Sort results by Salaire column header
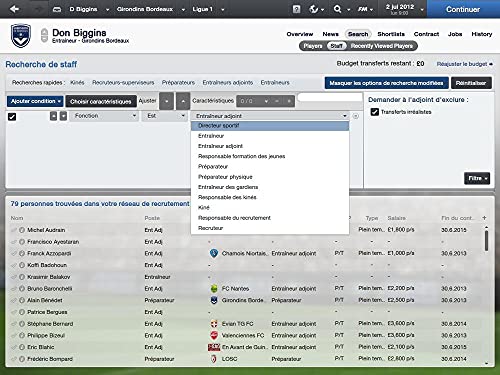Viewport: 500px width, 375px height. tap(396, 218)
